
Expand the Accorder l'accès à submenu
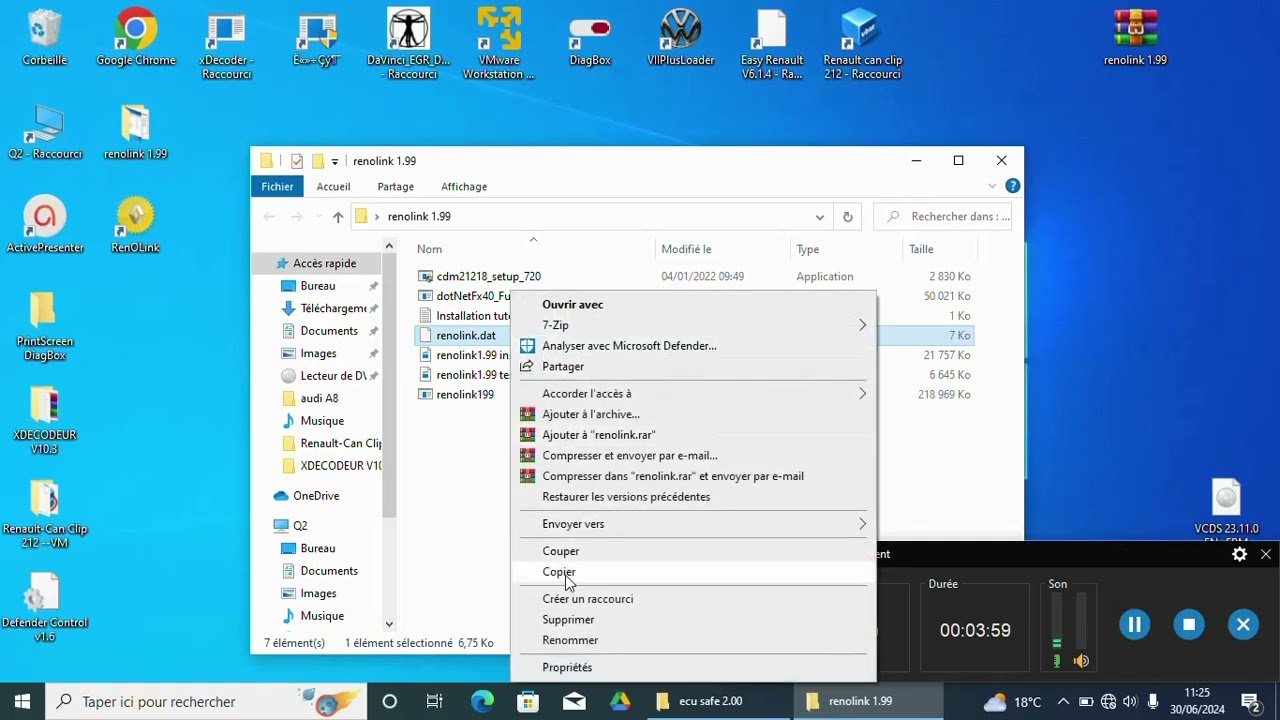862,393
